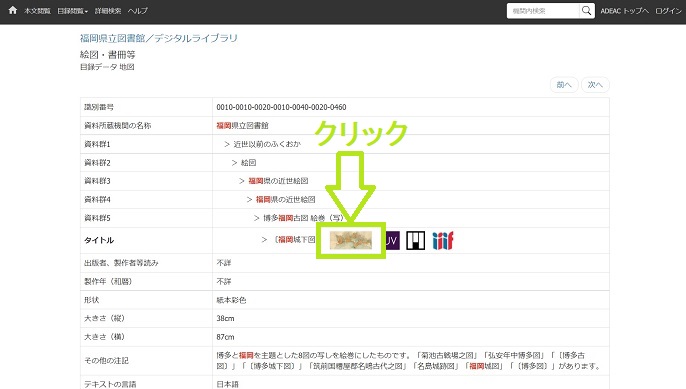Click the ログイン link
This screenshot has height=389, width=686.
(x=668, y=11)
